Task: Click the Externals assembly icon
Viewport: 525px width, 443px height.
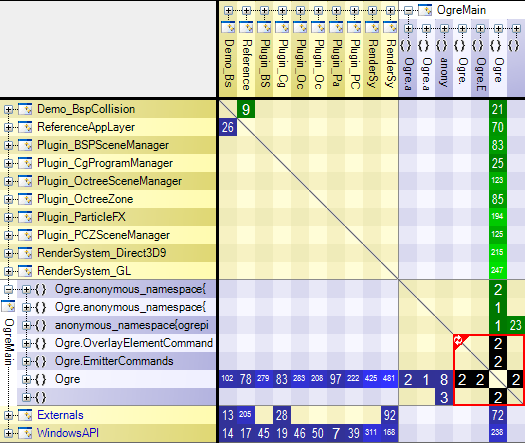Action: pos(25,415)
